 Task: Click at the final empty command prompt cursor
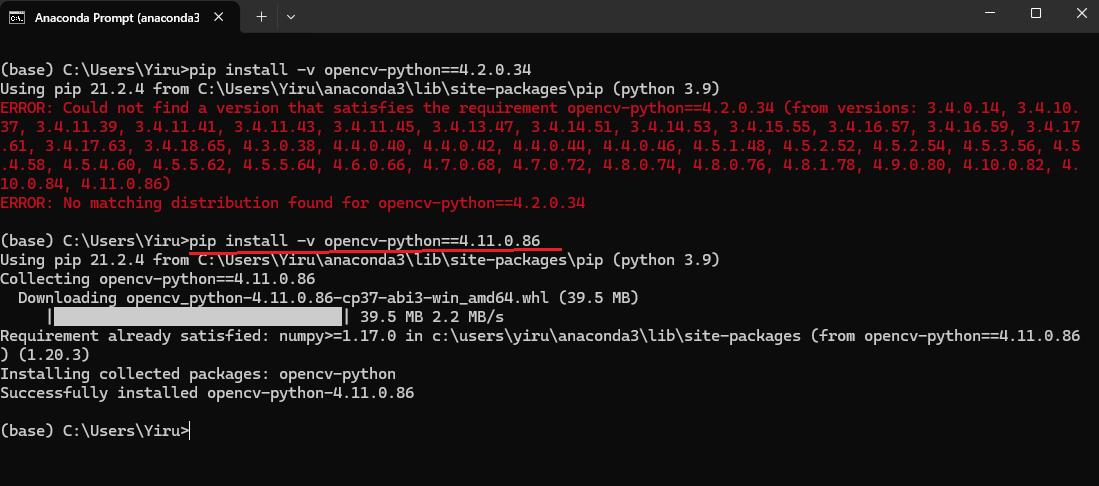(189, 431)
